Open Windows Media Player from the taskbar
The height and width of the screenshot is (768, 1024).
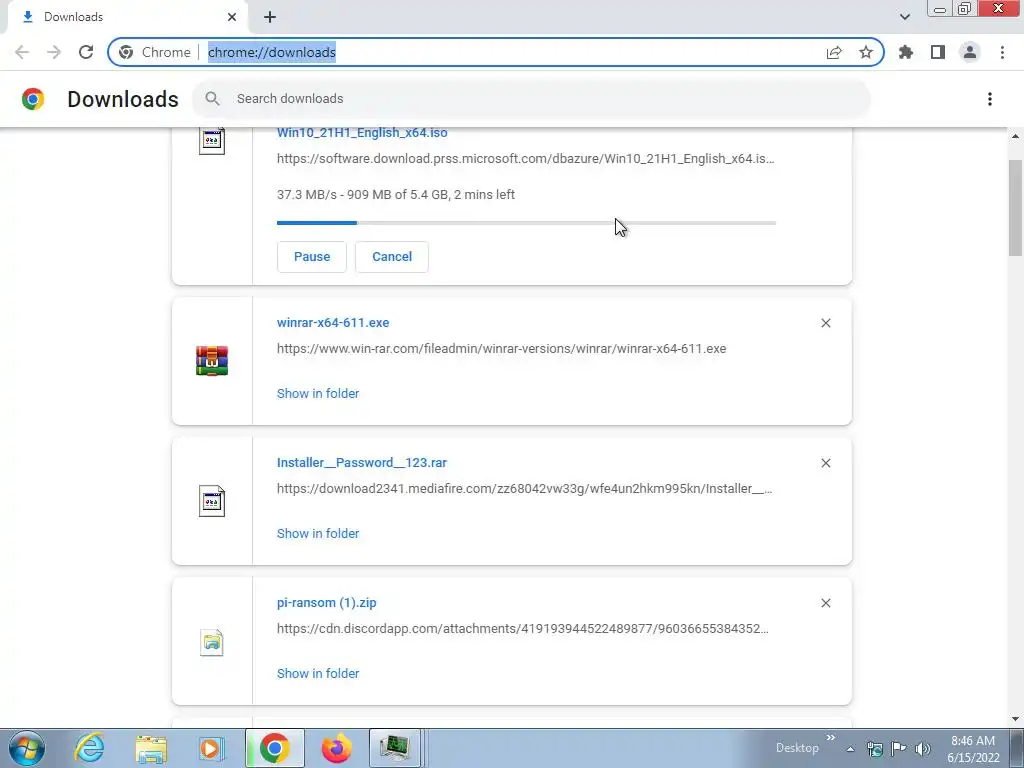211,748
